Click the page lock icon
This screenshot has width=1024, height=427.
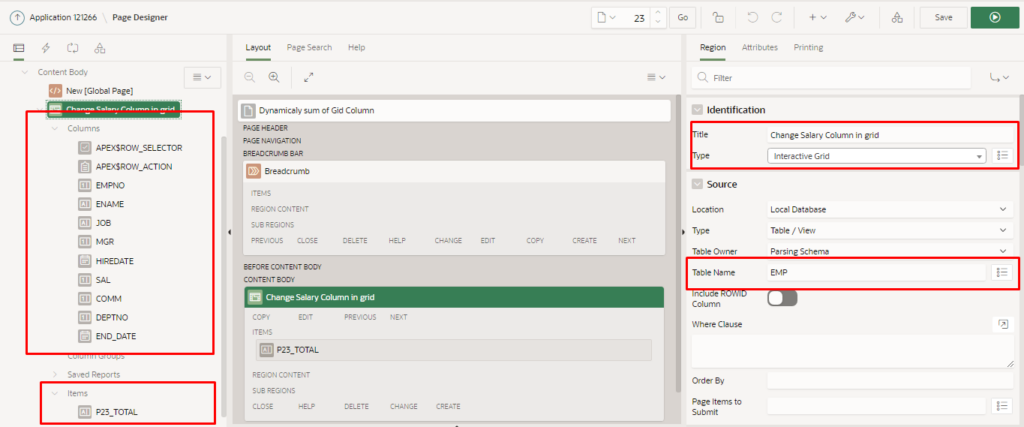pos(718,17)
